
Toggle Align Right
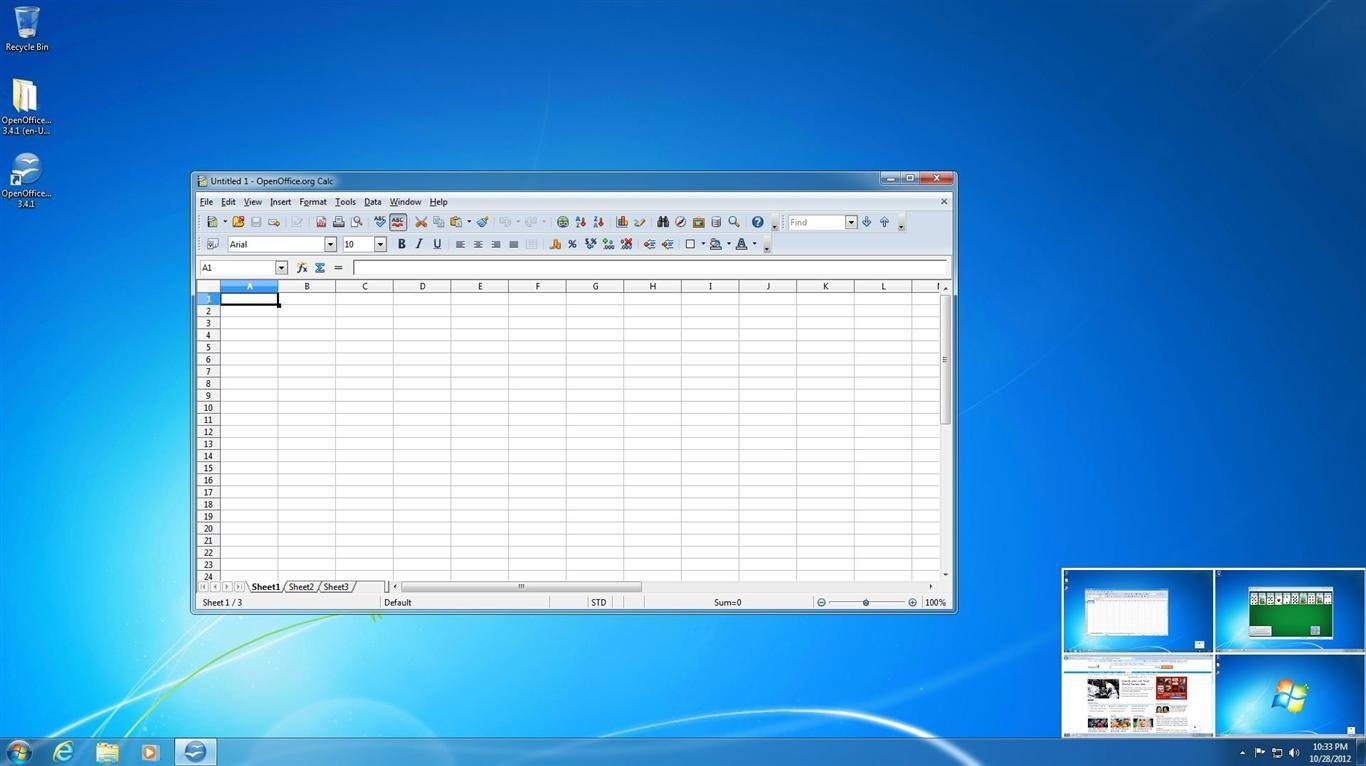496,244
